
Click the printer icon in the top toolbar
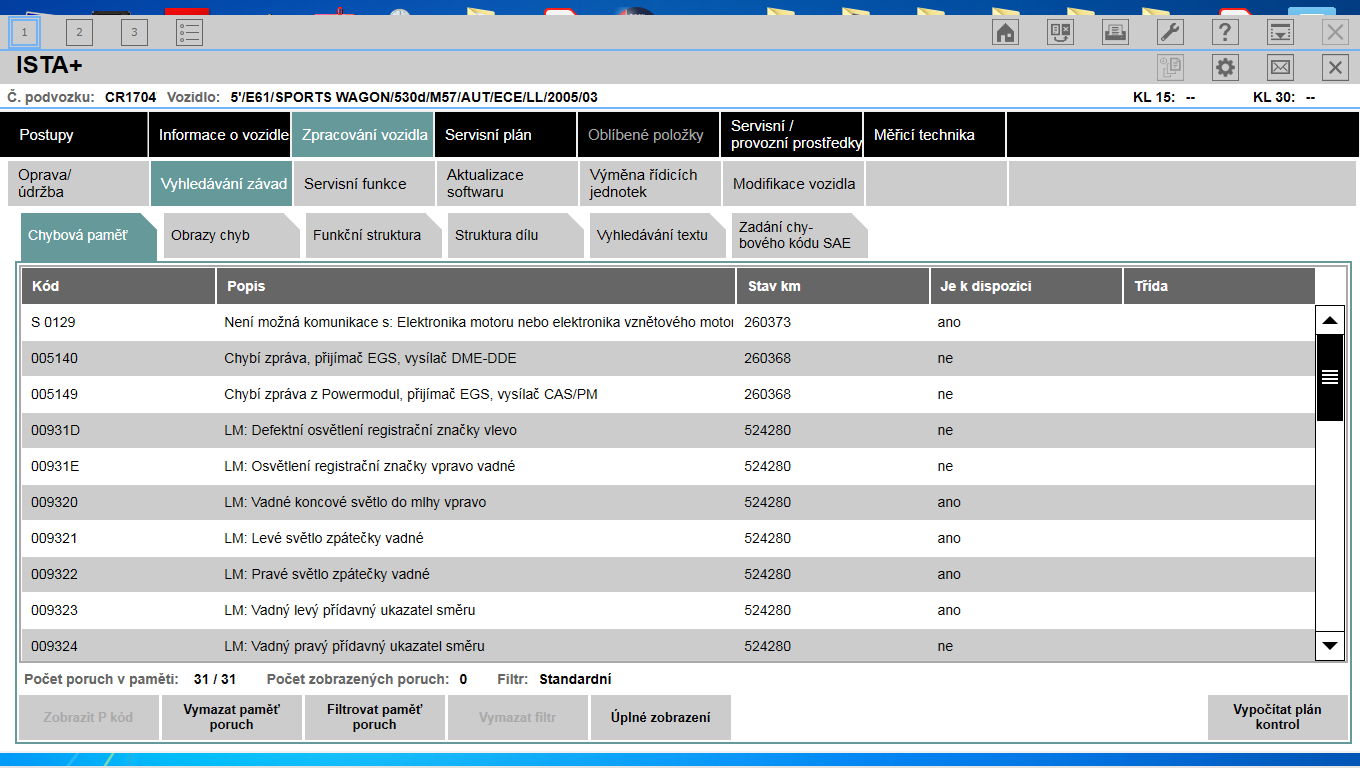point(1115,32)
